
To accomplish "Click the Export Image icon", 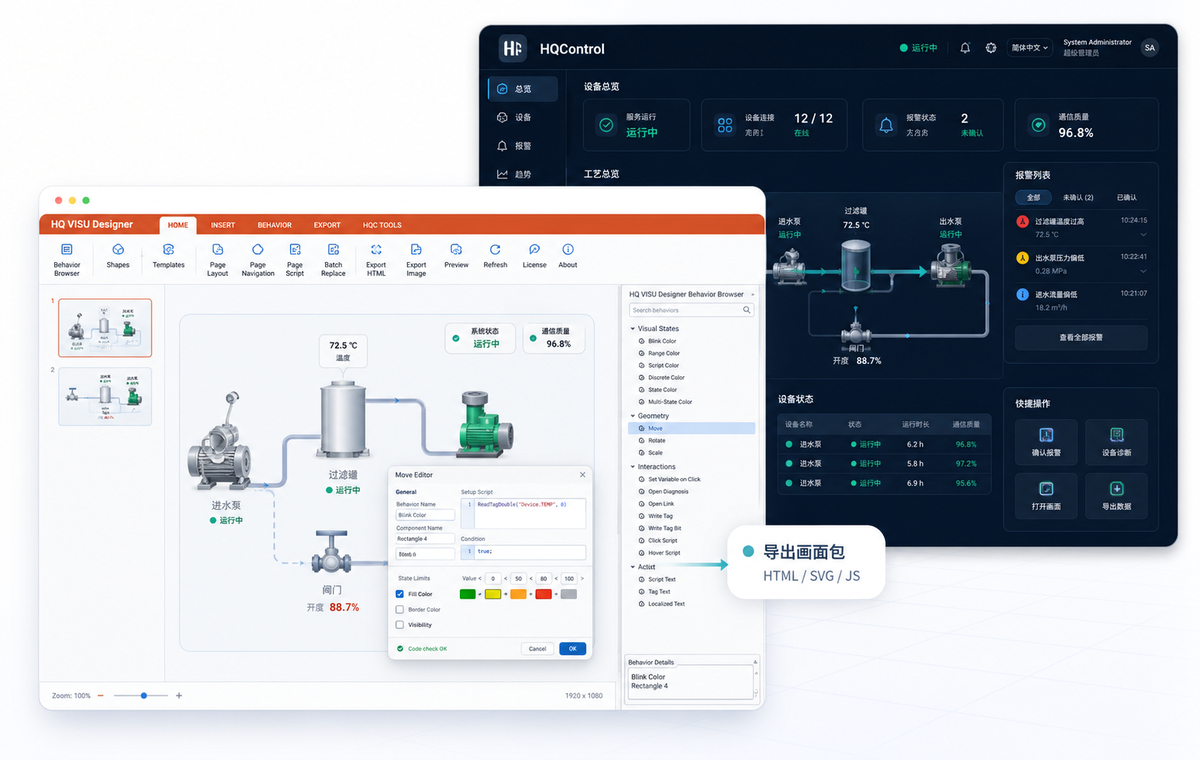I will click(x=416, y=249).
